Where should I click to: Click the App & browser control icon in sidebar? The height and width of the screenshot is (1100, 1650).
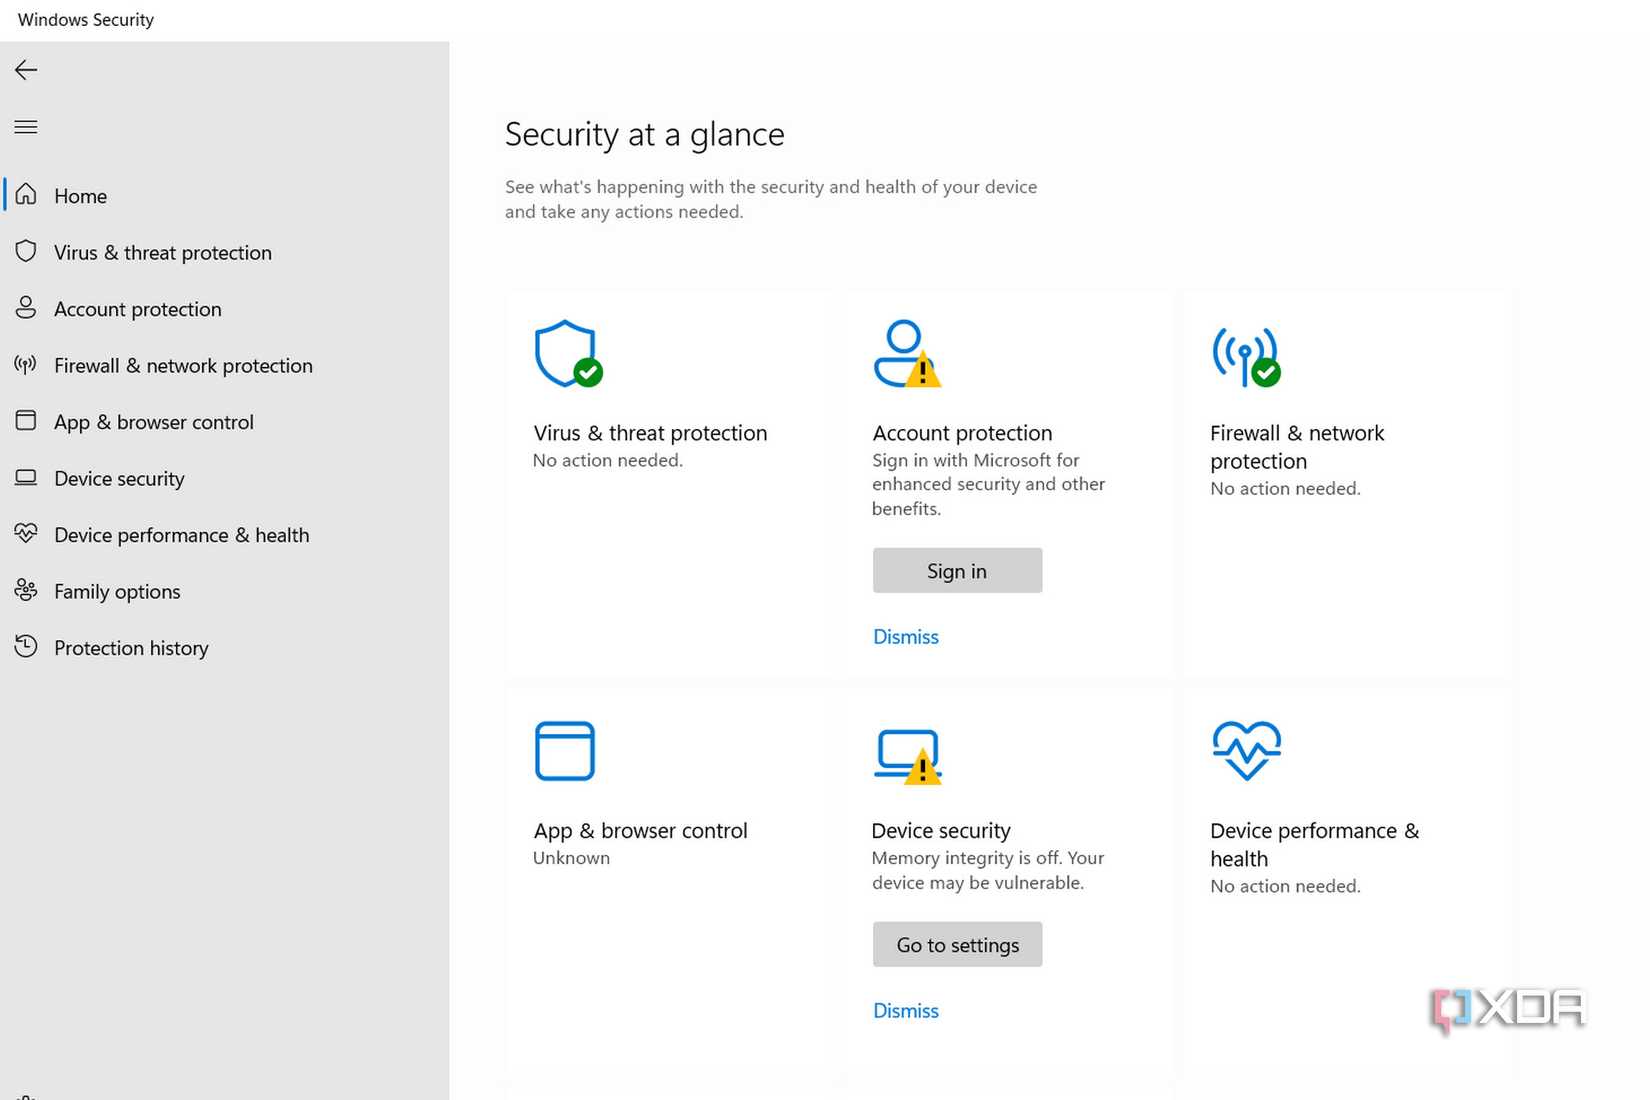(x=27, y=421)
